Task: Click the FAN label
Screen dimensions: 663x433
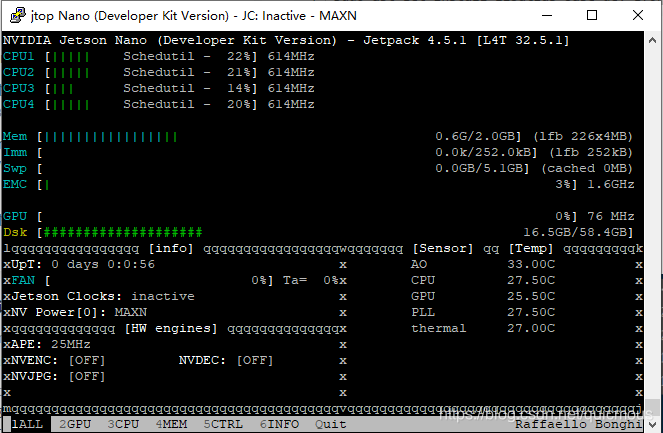Action: tap(23, 280)
